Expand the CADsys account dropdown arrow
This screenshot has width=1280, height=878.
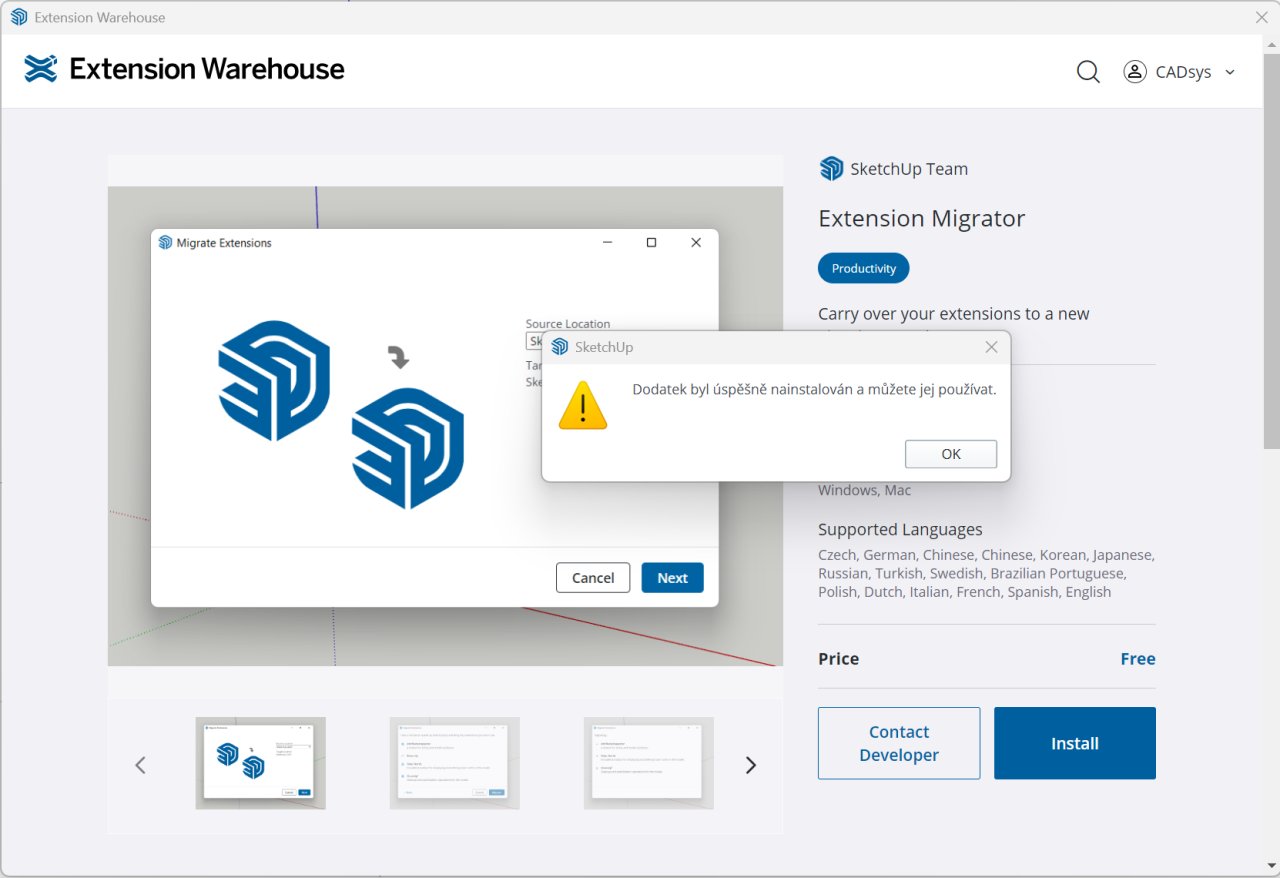click(x=1230, y=72)
